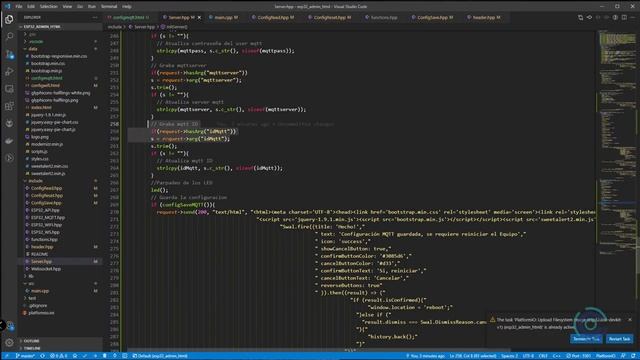640x360 pixels.
Task: Click the PlatformIO build checkmark icon
Action: (85, 356)
